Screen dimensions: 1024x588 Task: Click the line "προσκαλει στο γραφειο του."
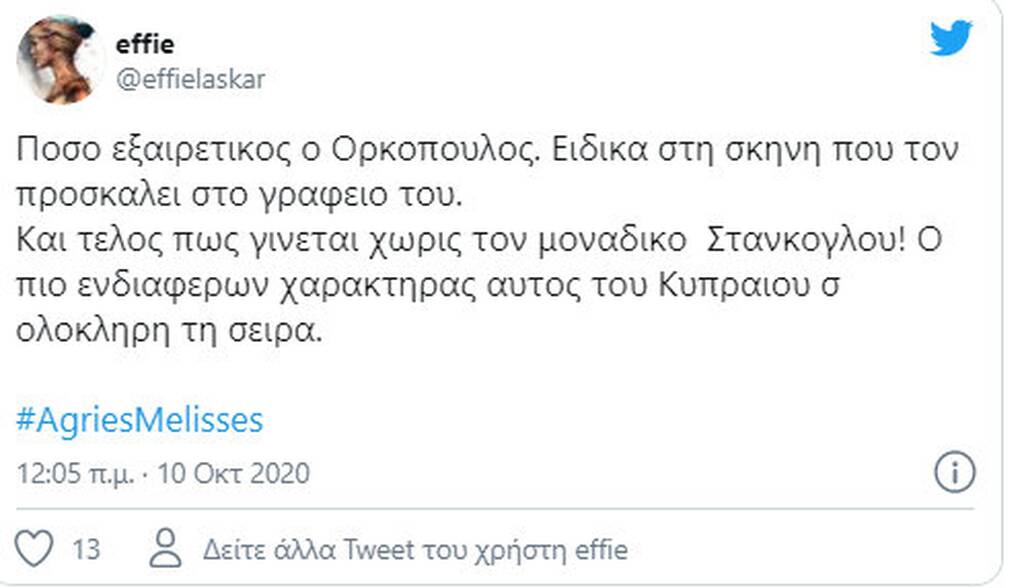242,197
